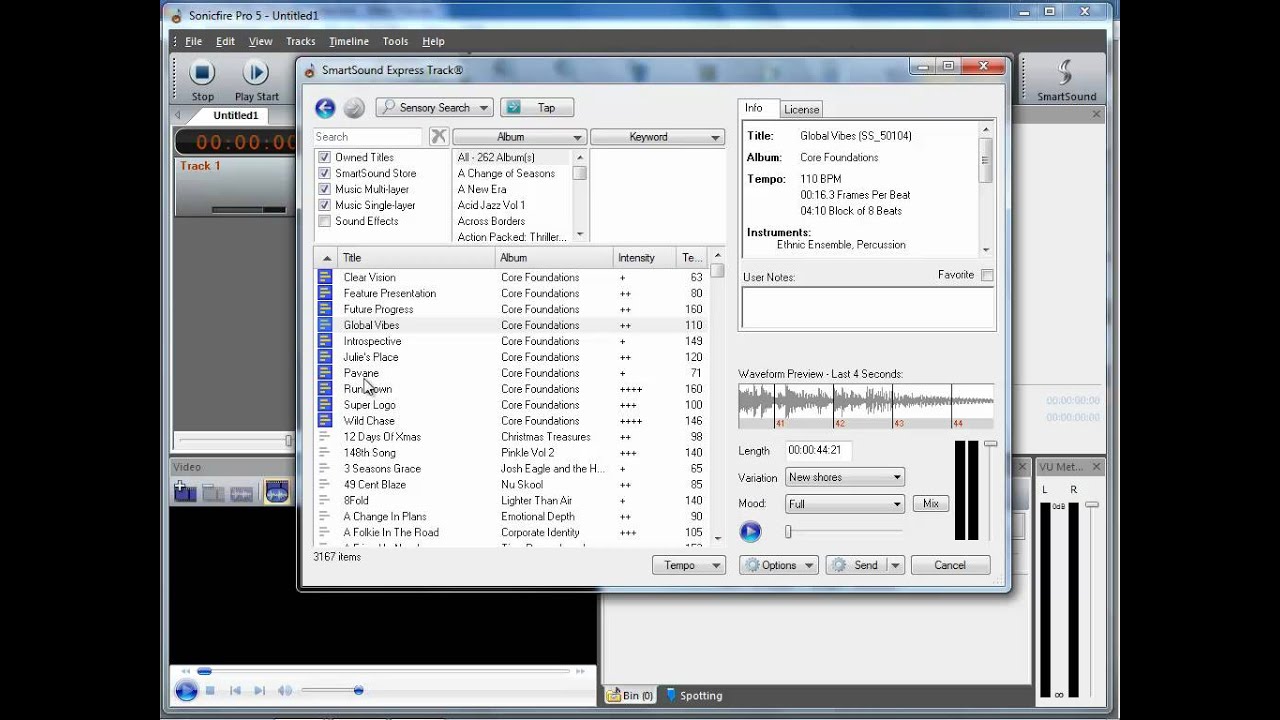The height and width of the screenshot is (720, 1280).
Task: Click the Play Start icon in main toolbar
Action: 256,72
